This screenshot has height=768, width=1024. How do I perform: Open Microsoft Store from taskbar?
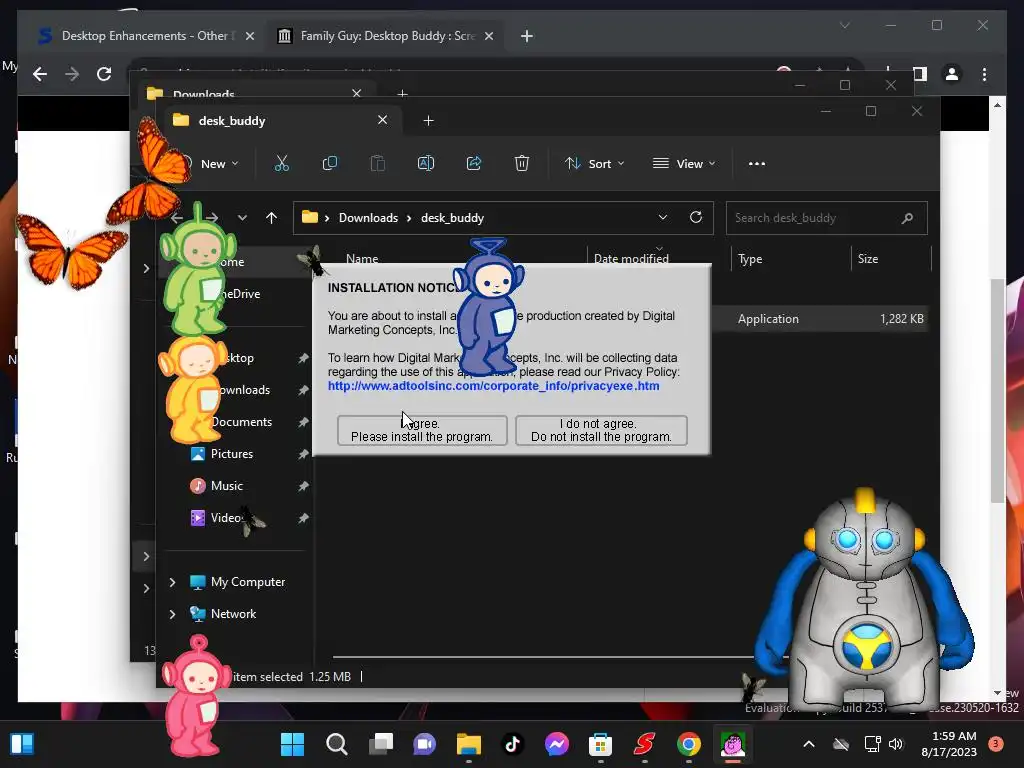coord(600,744)
